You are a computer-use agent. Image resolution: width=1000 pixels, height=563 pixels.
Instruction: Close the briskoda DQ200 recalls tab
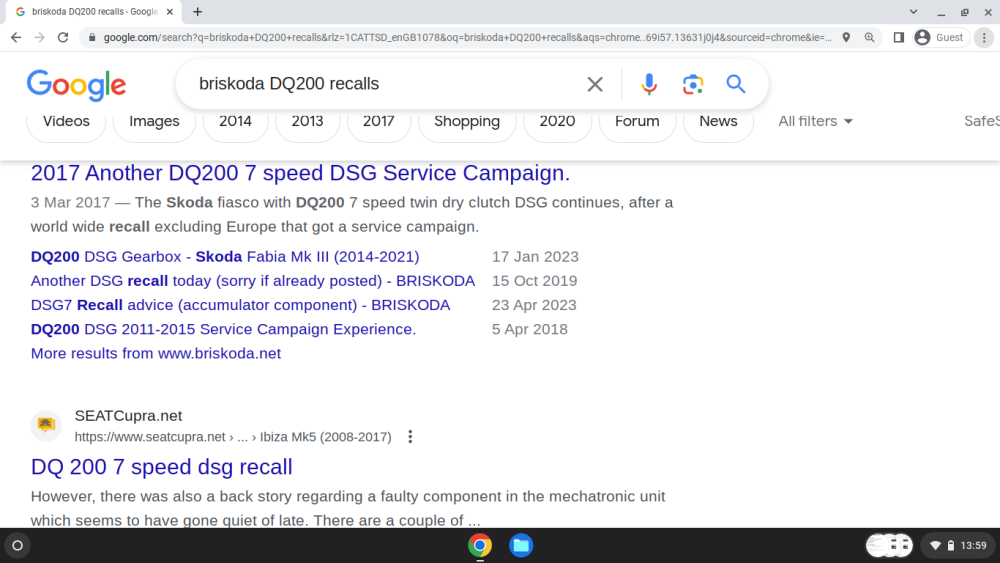[170, 11]
